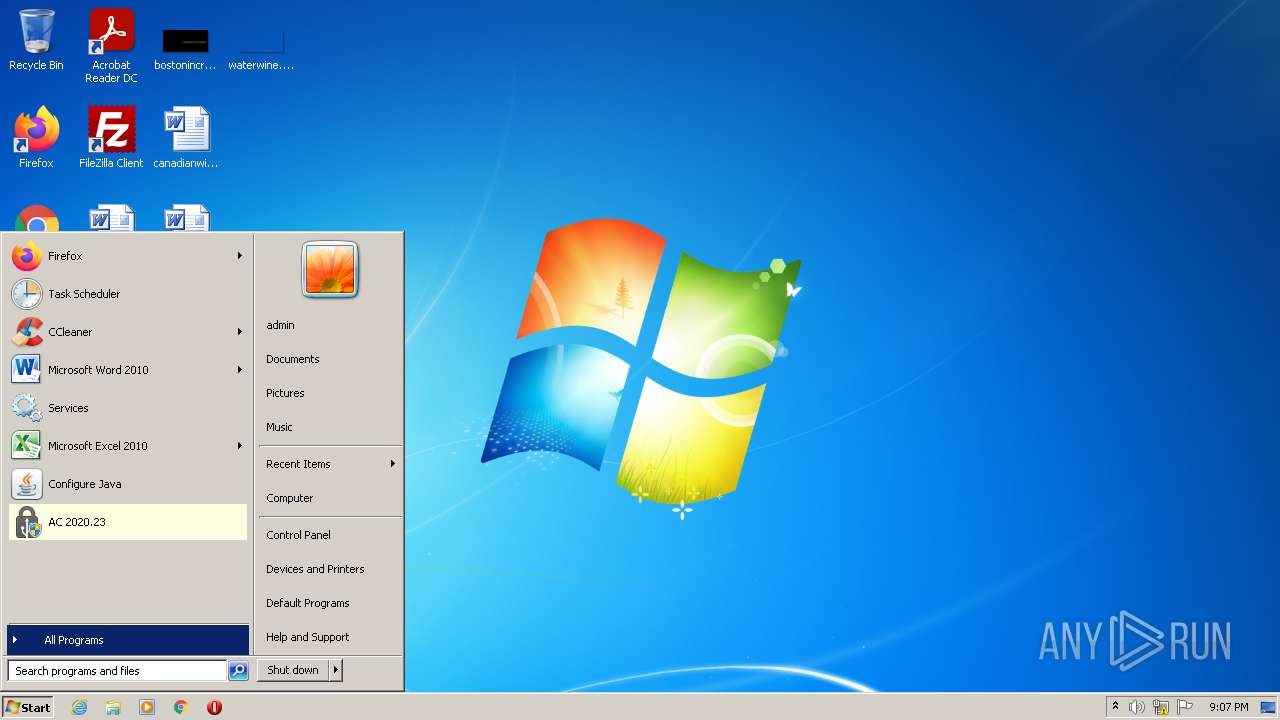Open Windows Media Player from taskbar
The height and width of the screenshot is (720, 1280).
coord(147,707)
